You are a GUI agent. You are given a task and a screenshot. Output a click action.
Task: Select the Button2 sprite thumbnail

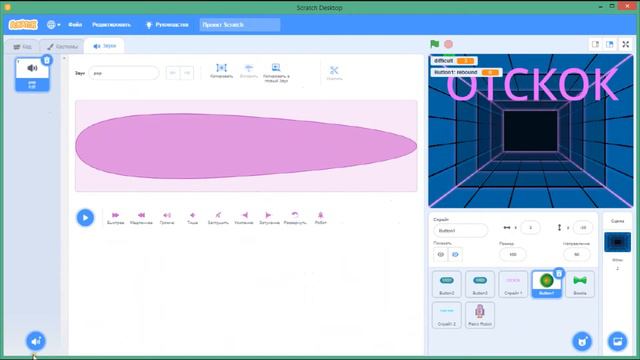tap(447, 284)
